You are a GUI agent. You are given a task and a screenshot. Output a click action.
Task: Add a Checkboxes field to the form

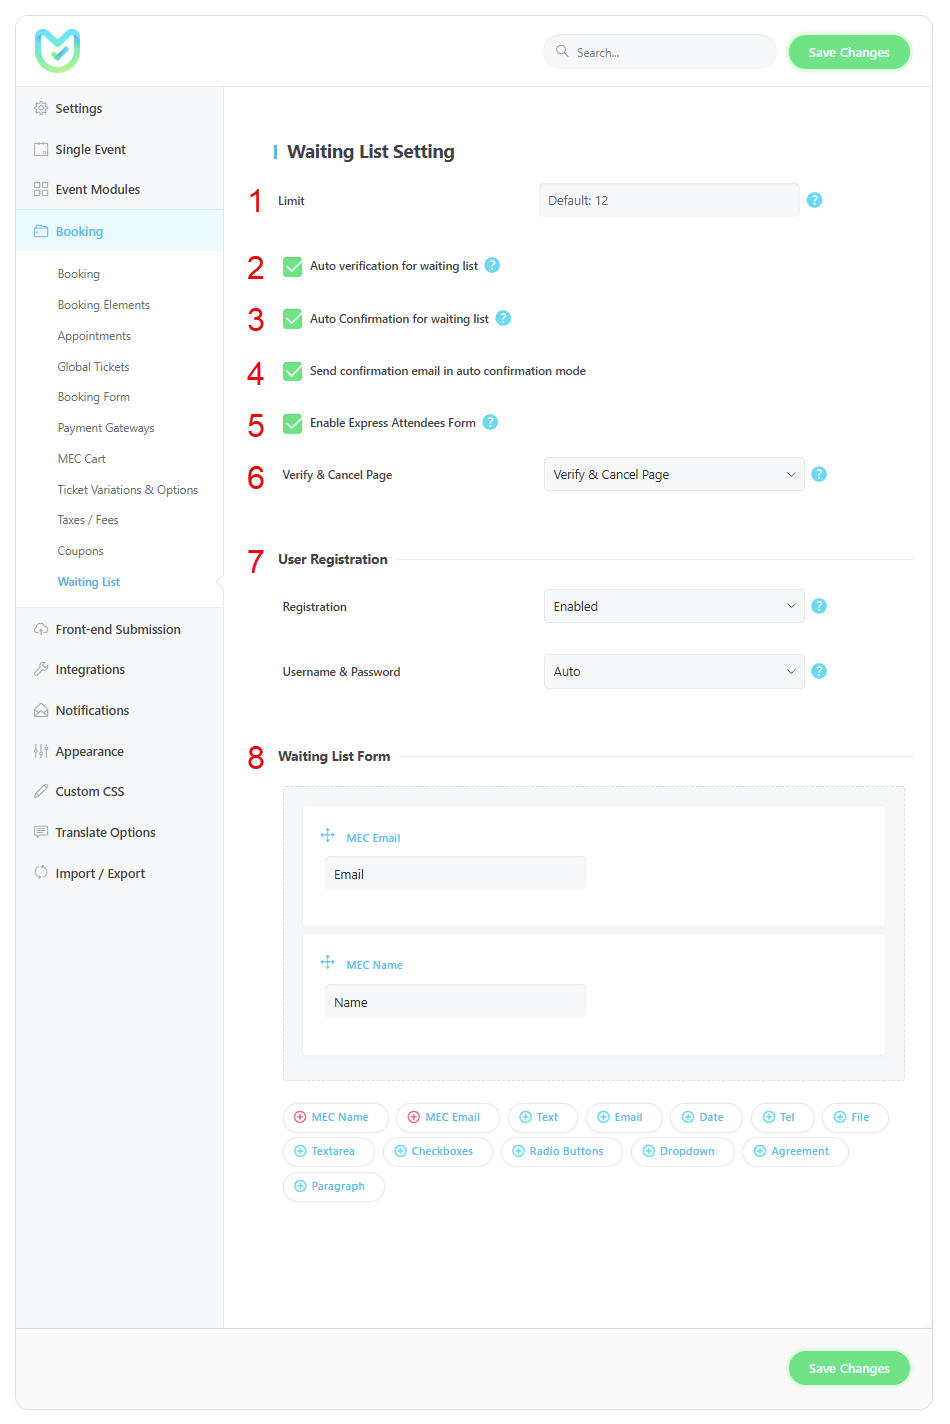437,1152
